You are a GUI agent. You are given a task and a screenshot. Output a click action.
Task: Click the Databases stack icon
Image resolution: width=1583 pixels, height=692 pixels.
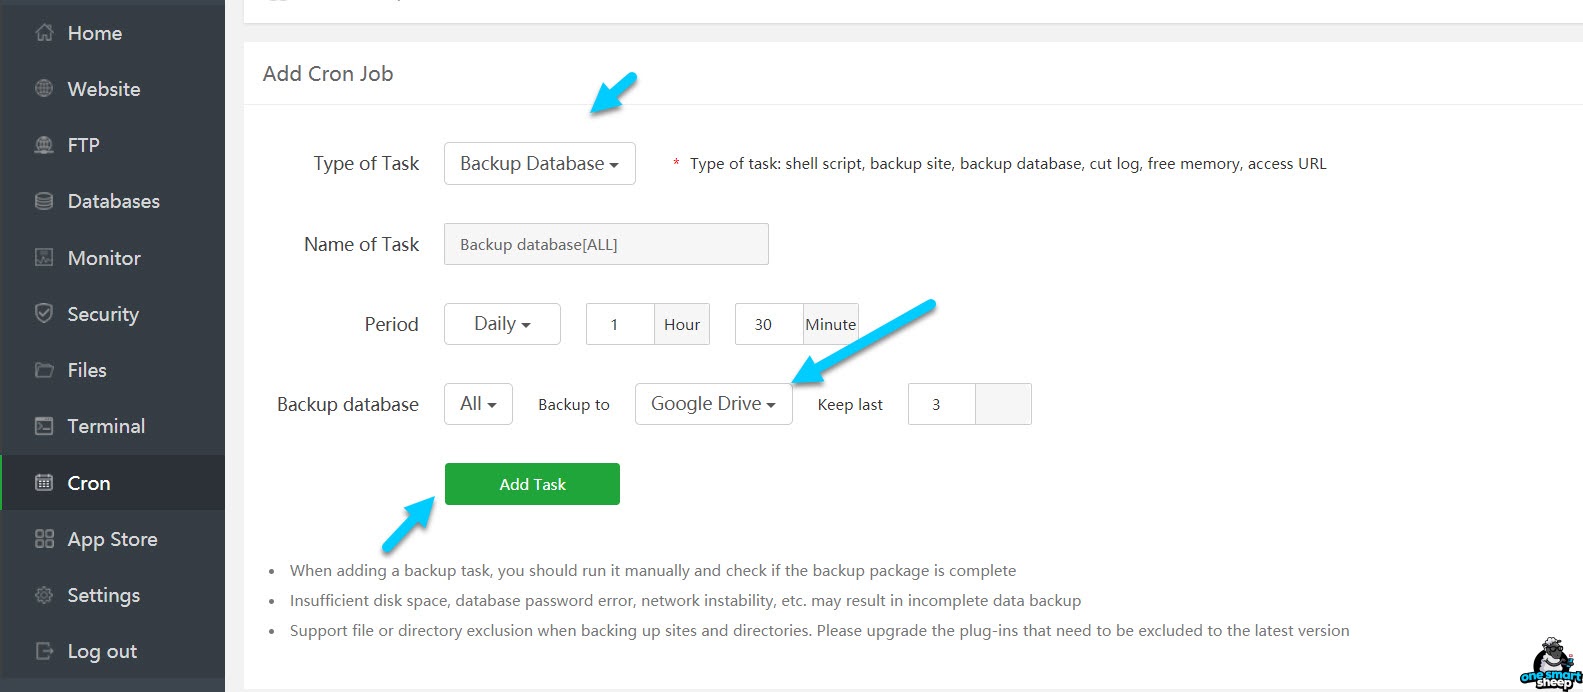point(44,201)
